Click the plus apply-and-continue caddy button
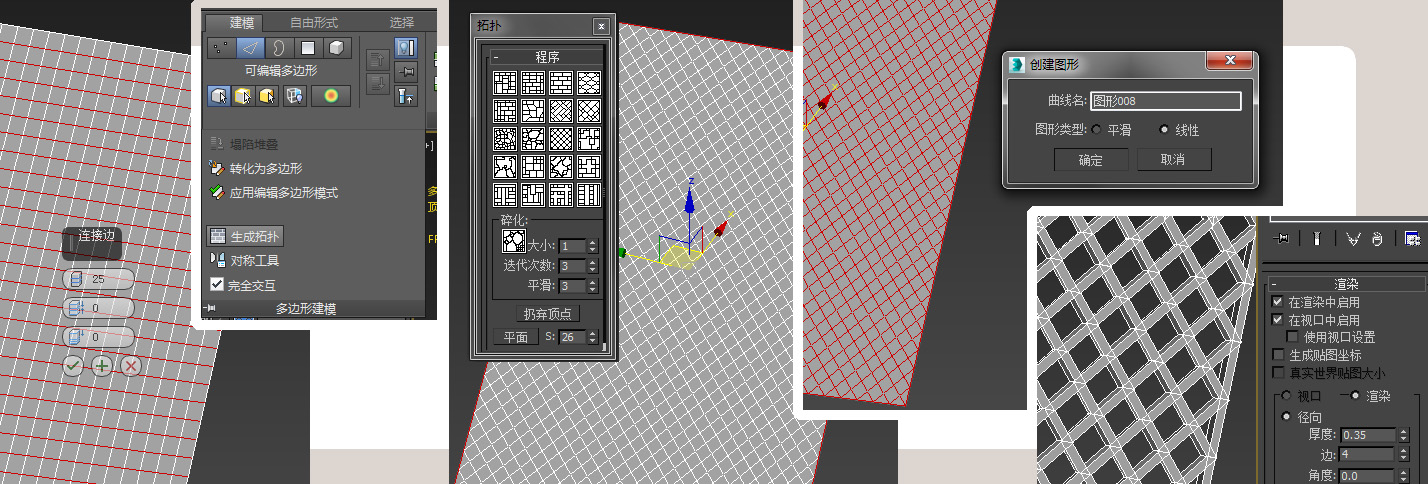This screenshot has height=484, width=1428. (x=102, y=366)
